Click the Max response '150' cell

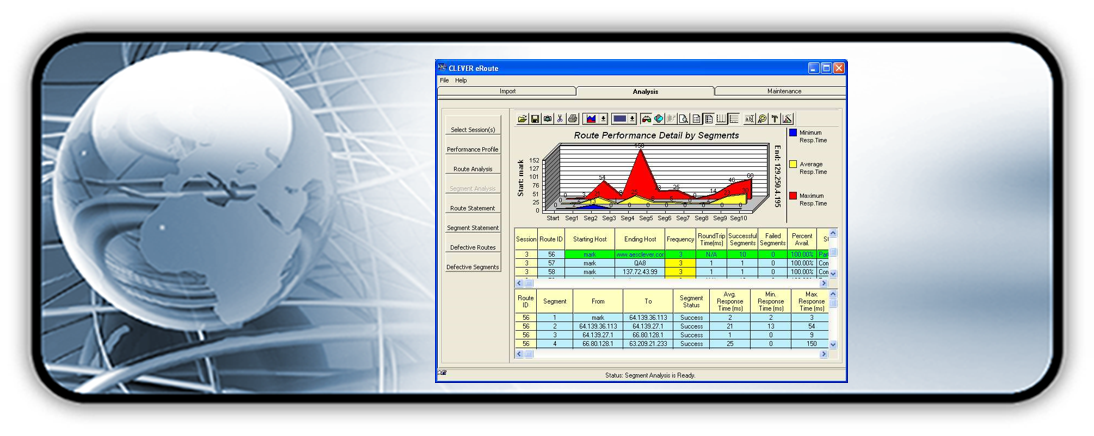(810, 344)
